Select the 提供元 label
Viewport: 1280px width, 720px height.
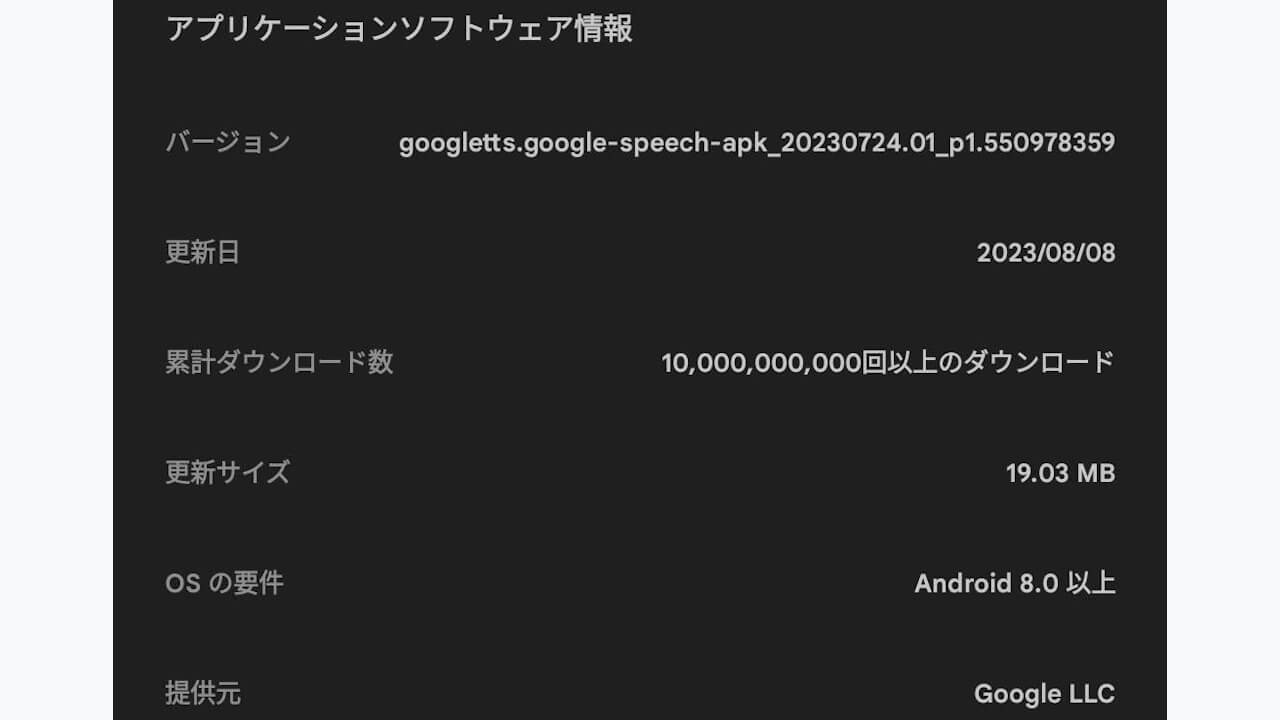click(203, 692)
